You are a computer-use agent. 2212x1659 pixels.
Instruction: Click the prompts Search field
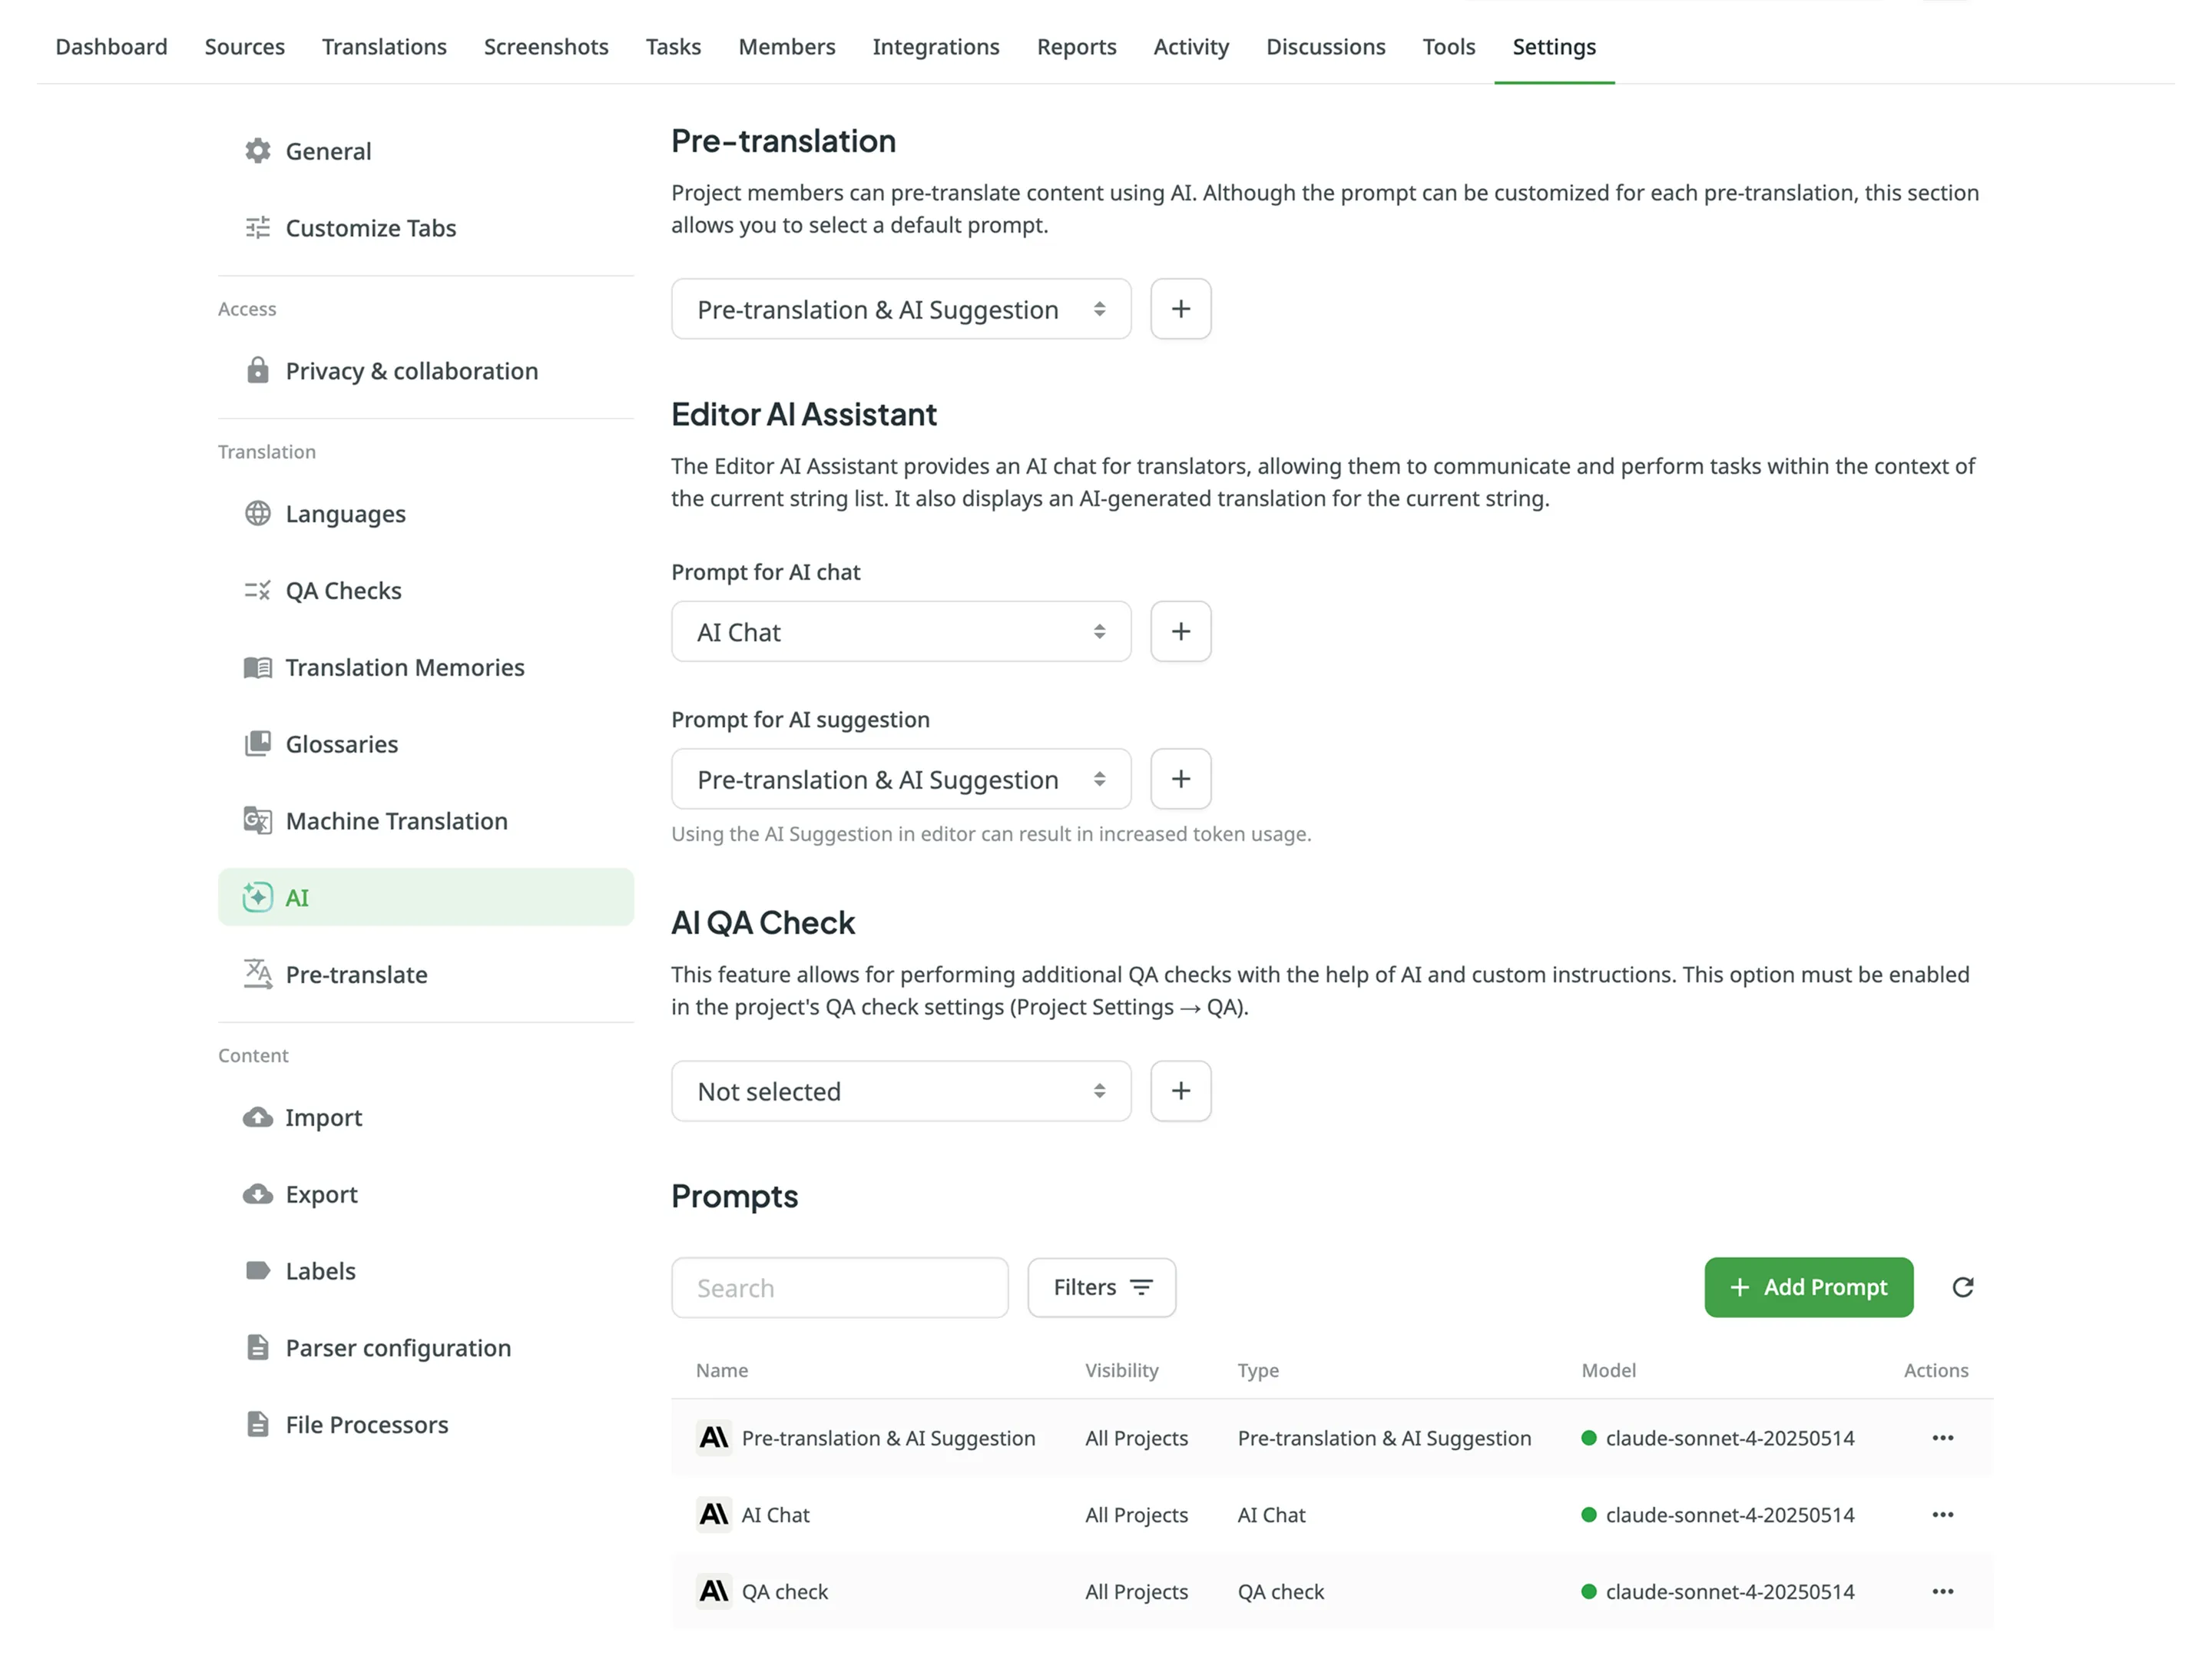pos(839,1288)
